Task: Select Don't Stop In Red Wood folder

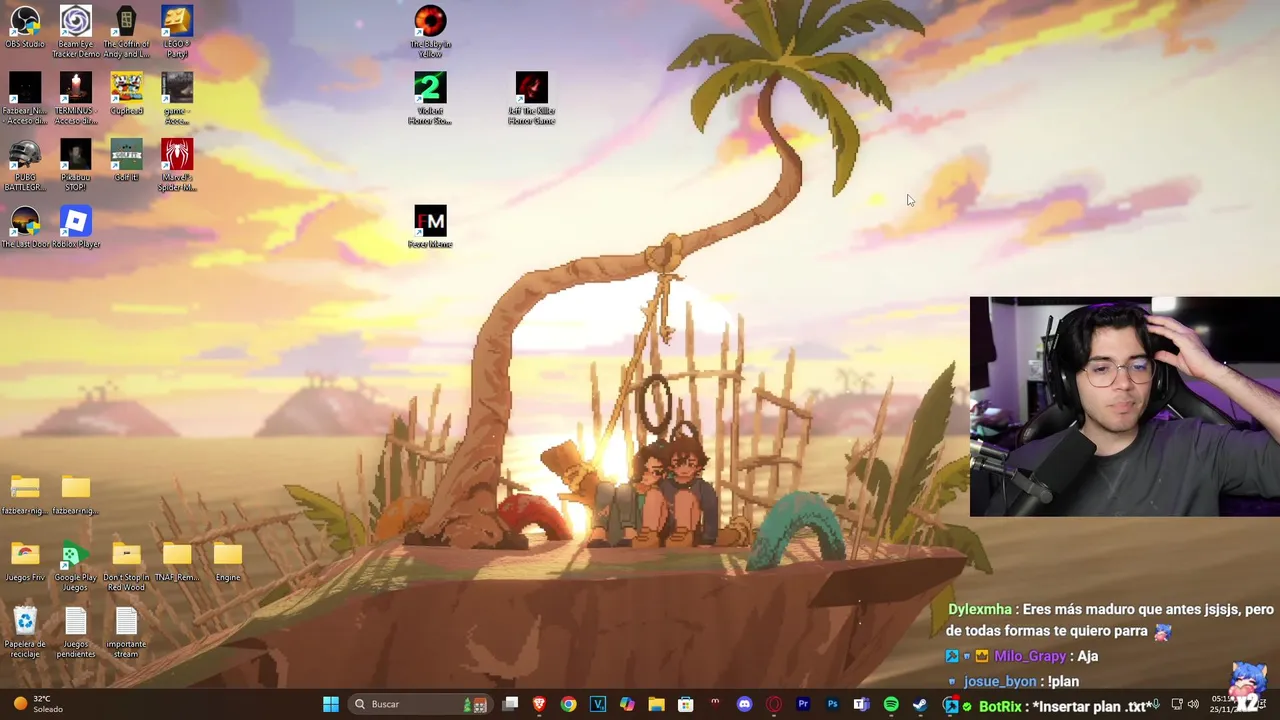Action: tap(126, 566)
